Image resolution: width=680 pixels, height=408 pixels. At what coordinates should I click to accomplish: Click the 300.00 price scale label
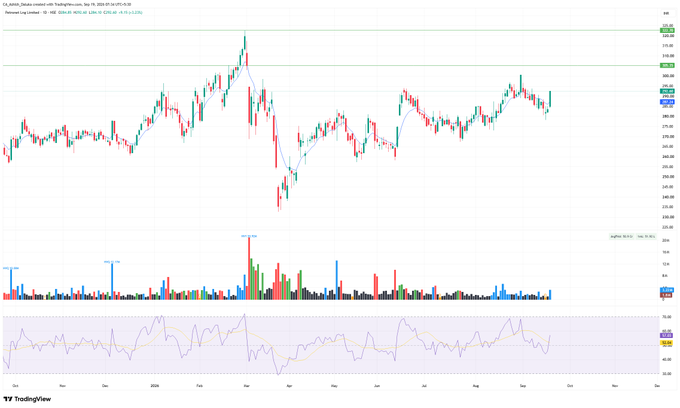pos(668,76)
